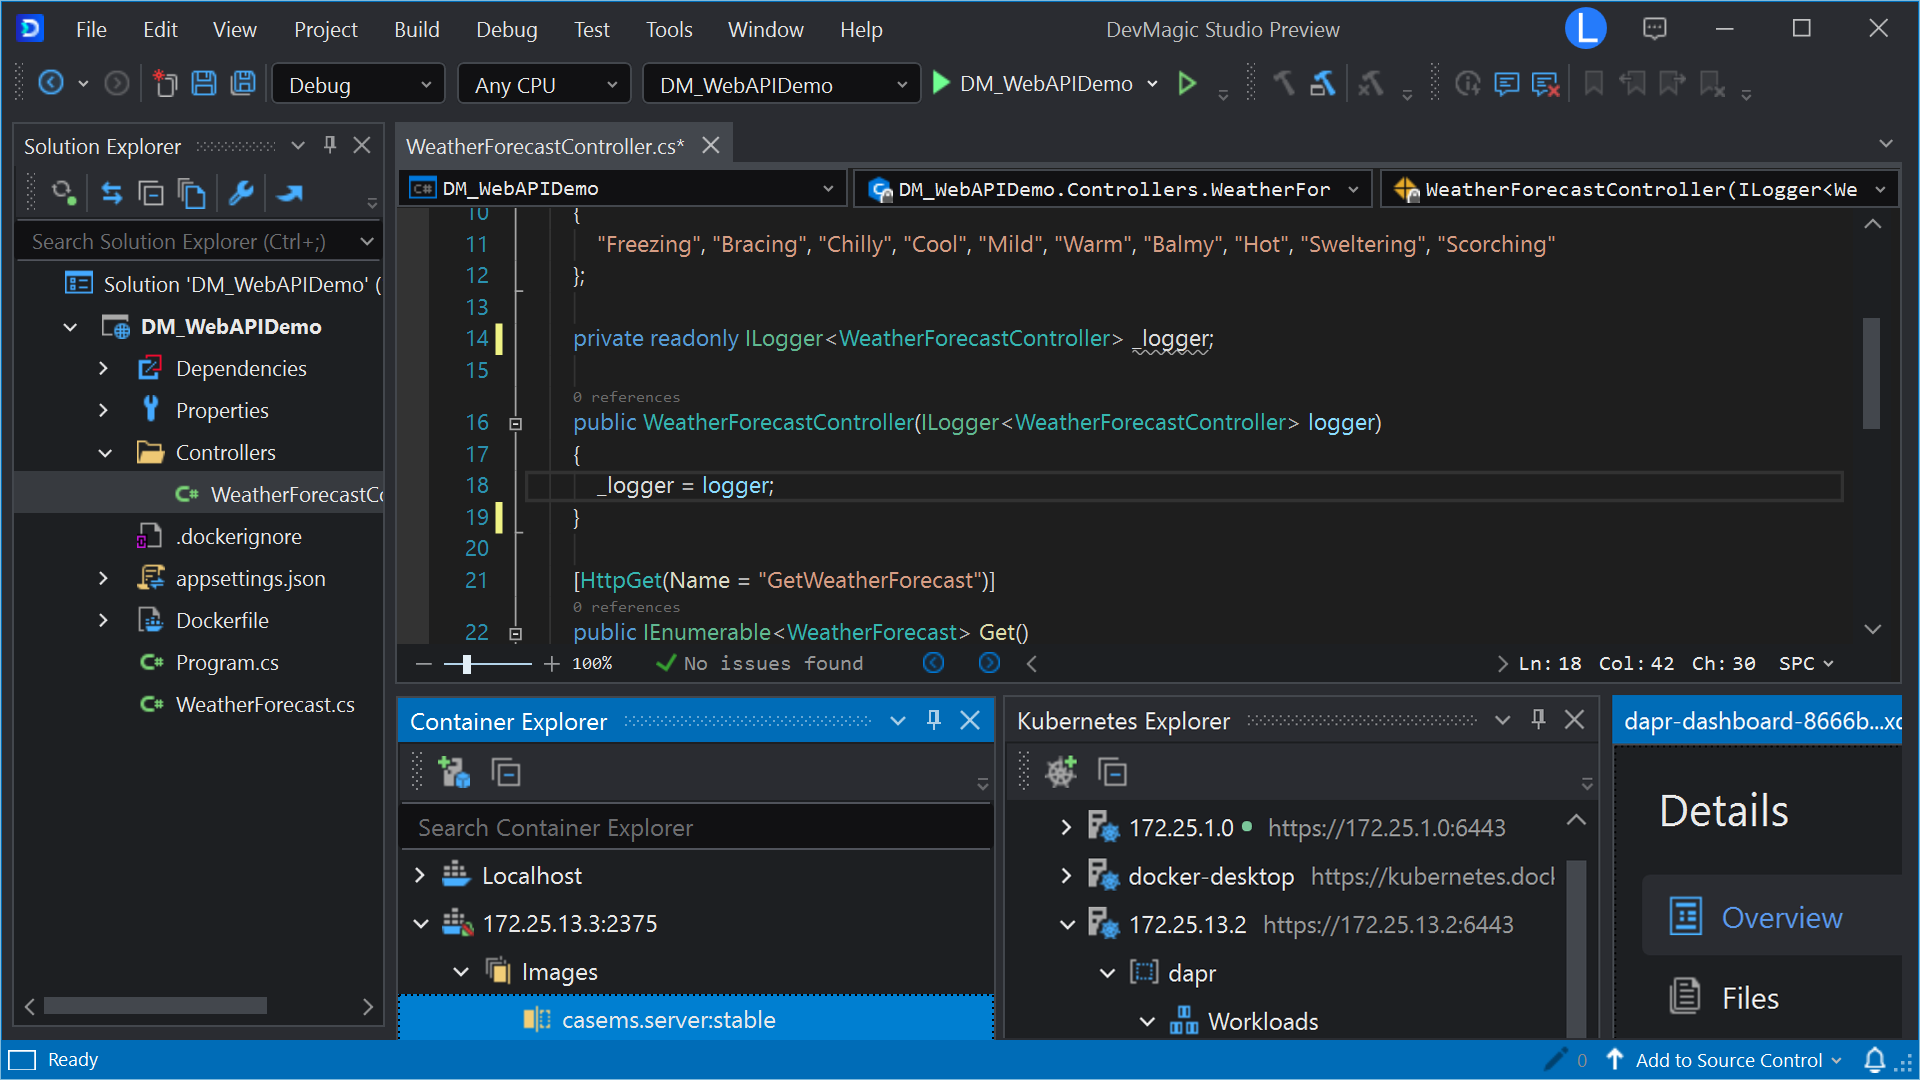Open the notifications bell in status bar
The height and width of the screenshot is (1080, 1920).
[1875, 1060]
